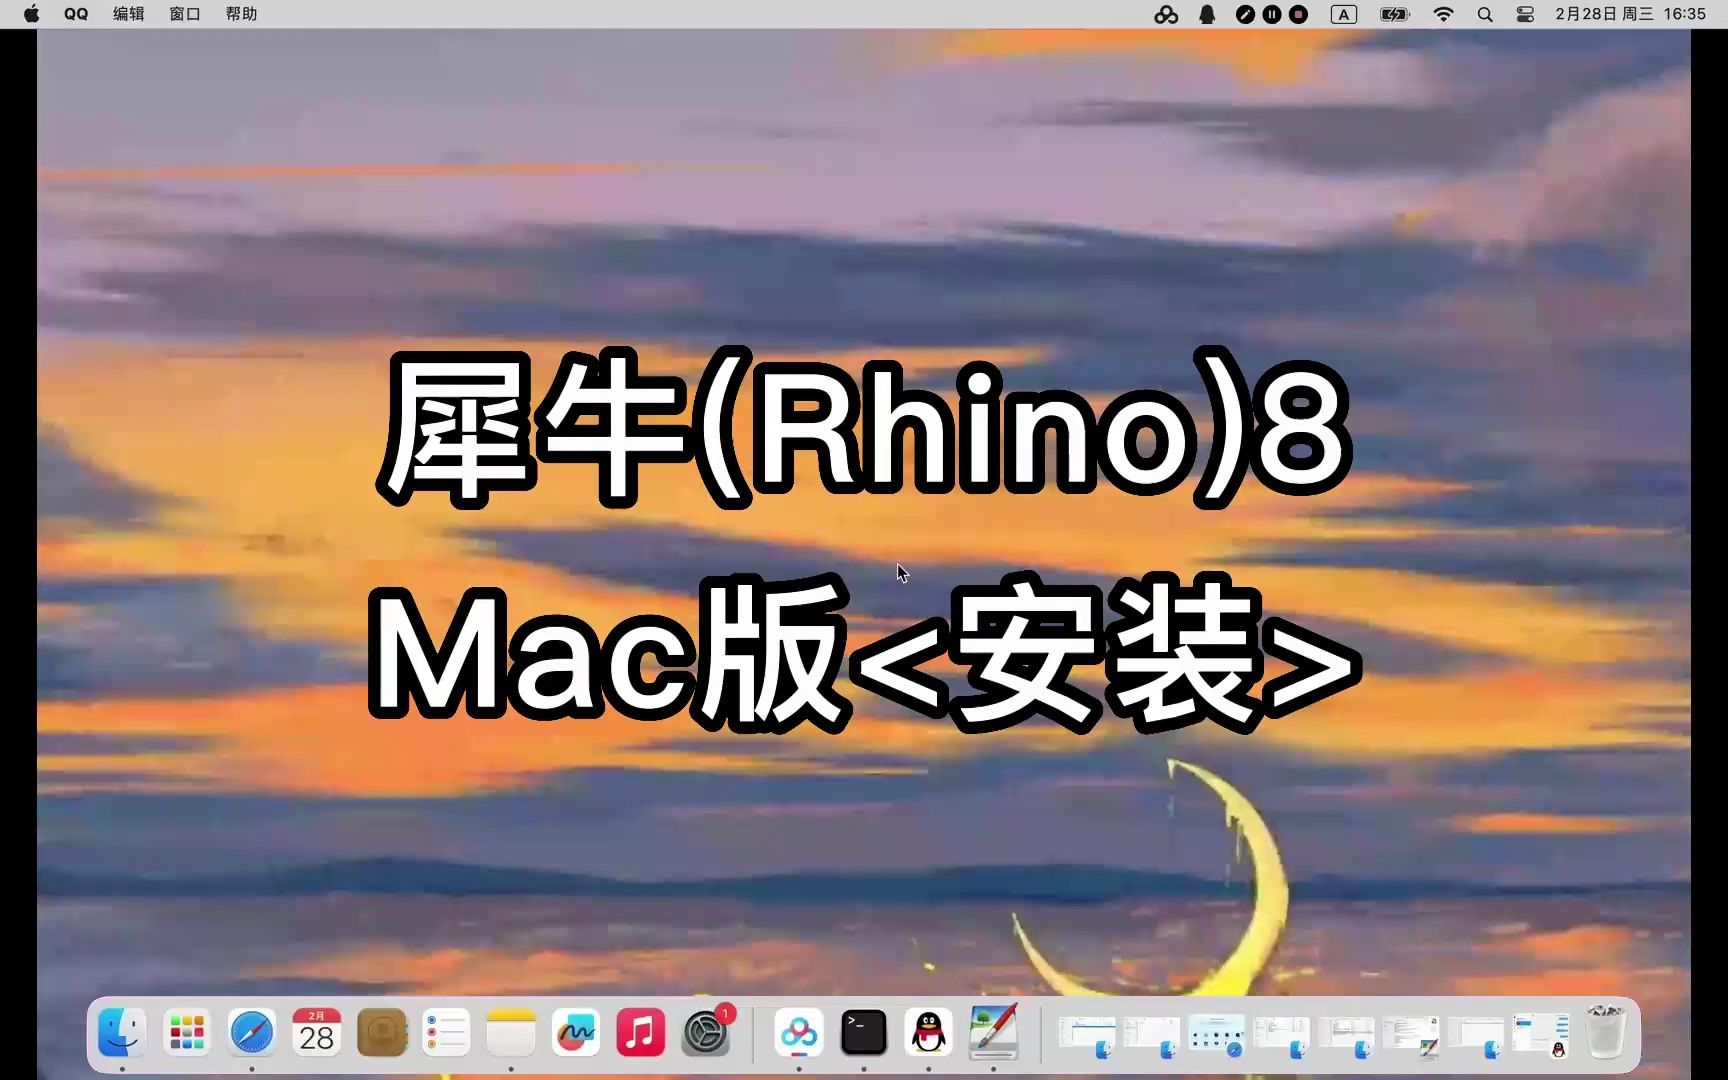The height and width of the screenshot is (1080, 1728).
Task: Open Calendar showing 28 in Dock
Action: (316, 1032)
